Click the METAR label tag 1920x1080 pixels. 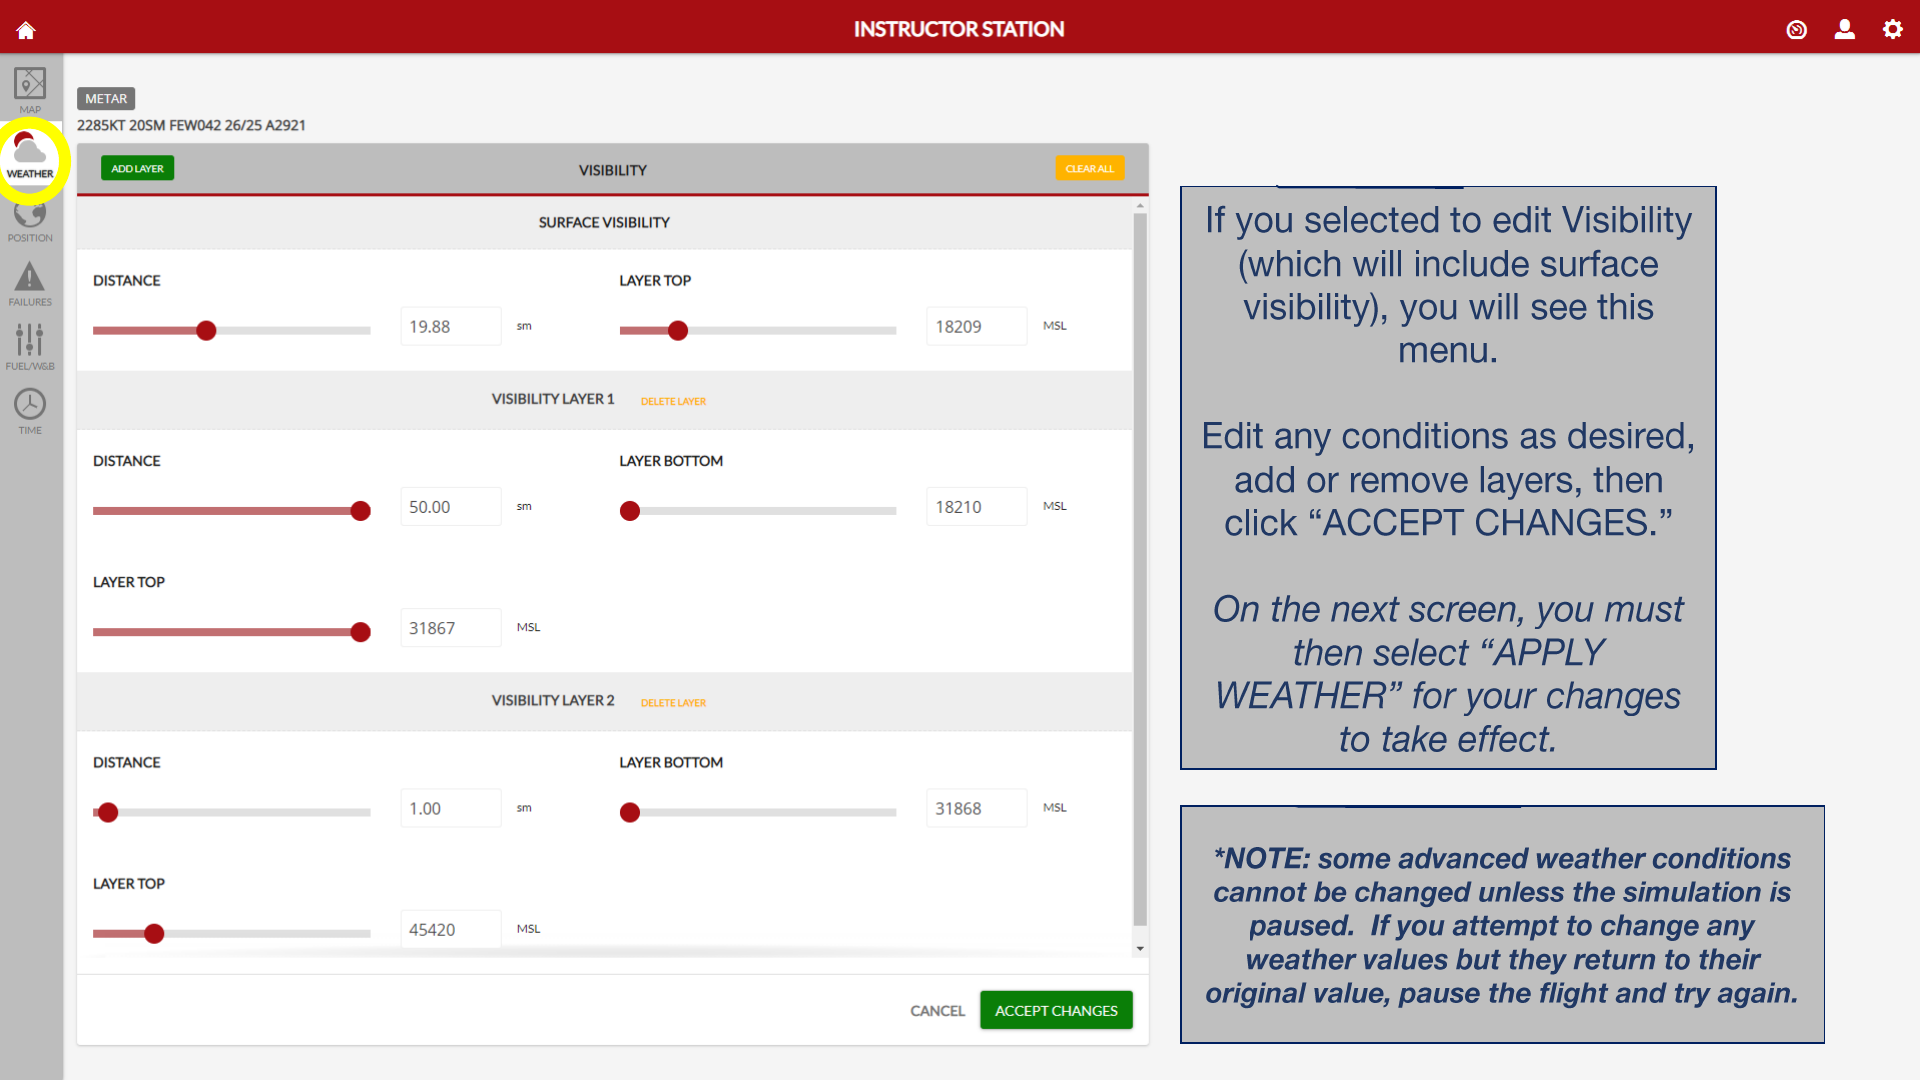[106, 99]
